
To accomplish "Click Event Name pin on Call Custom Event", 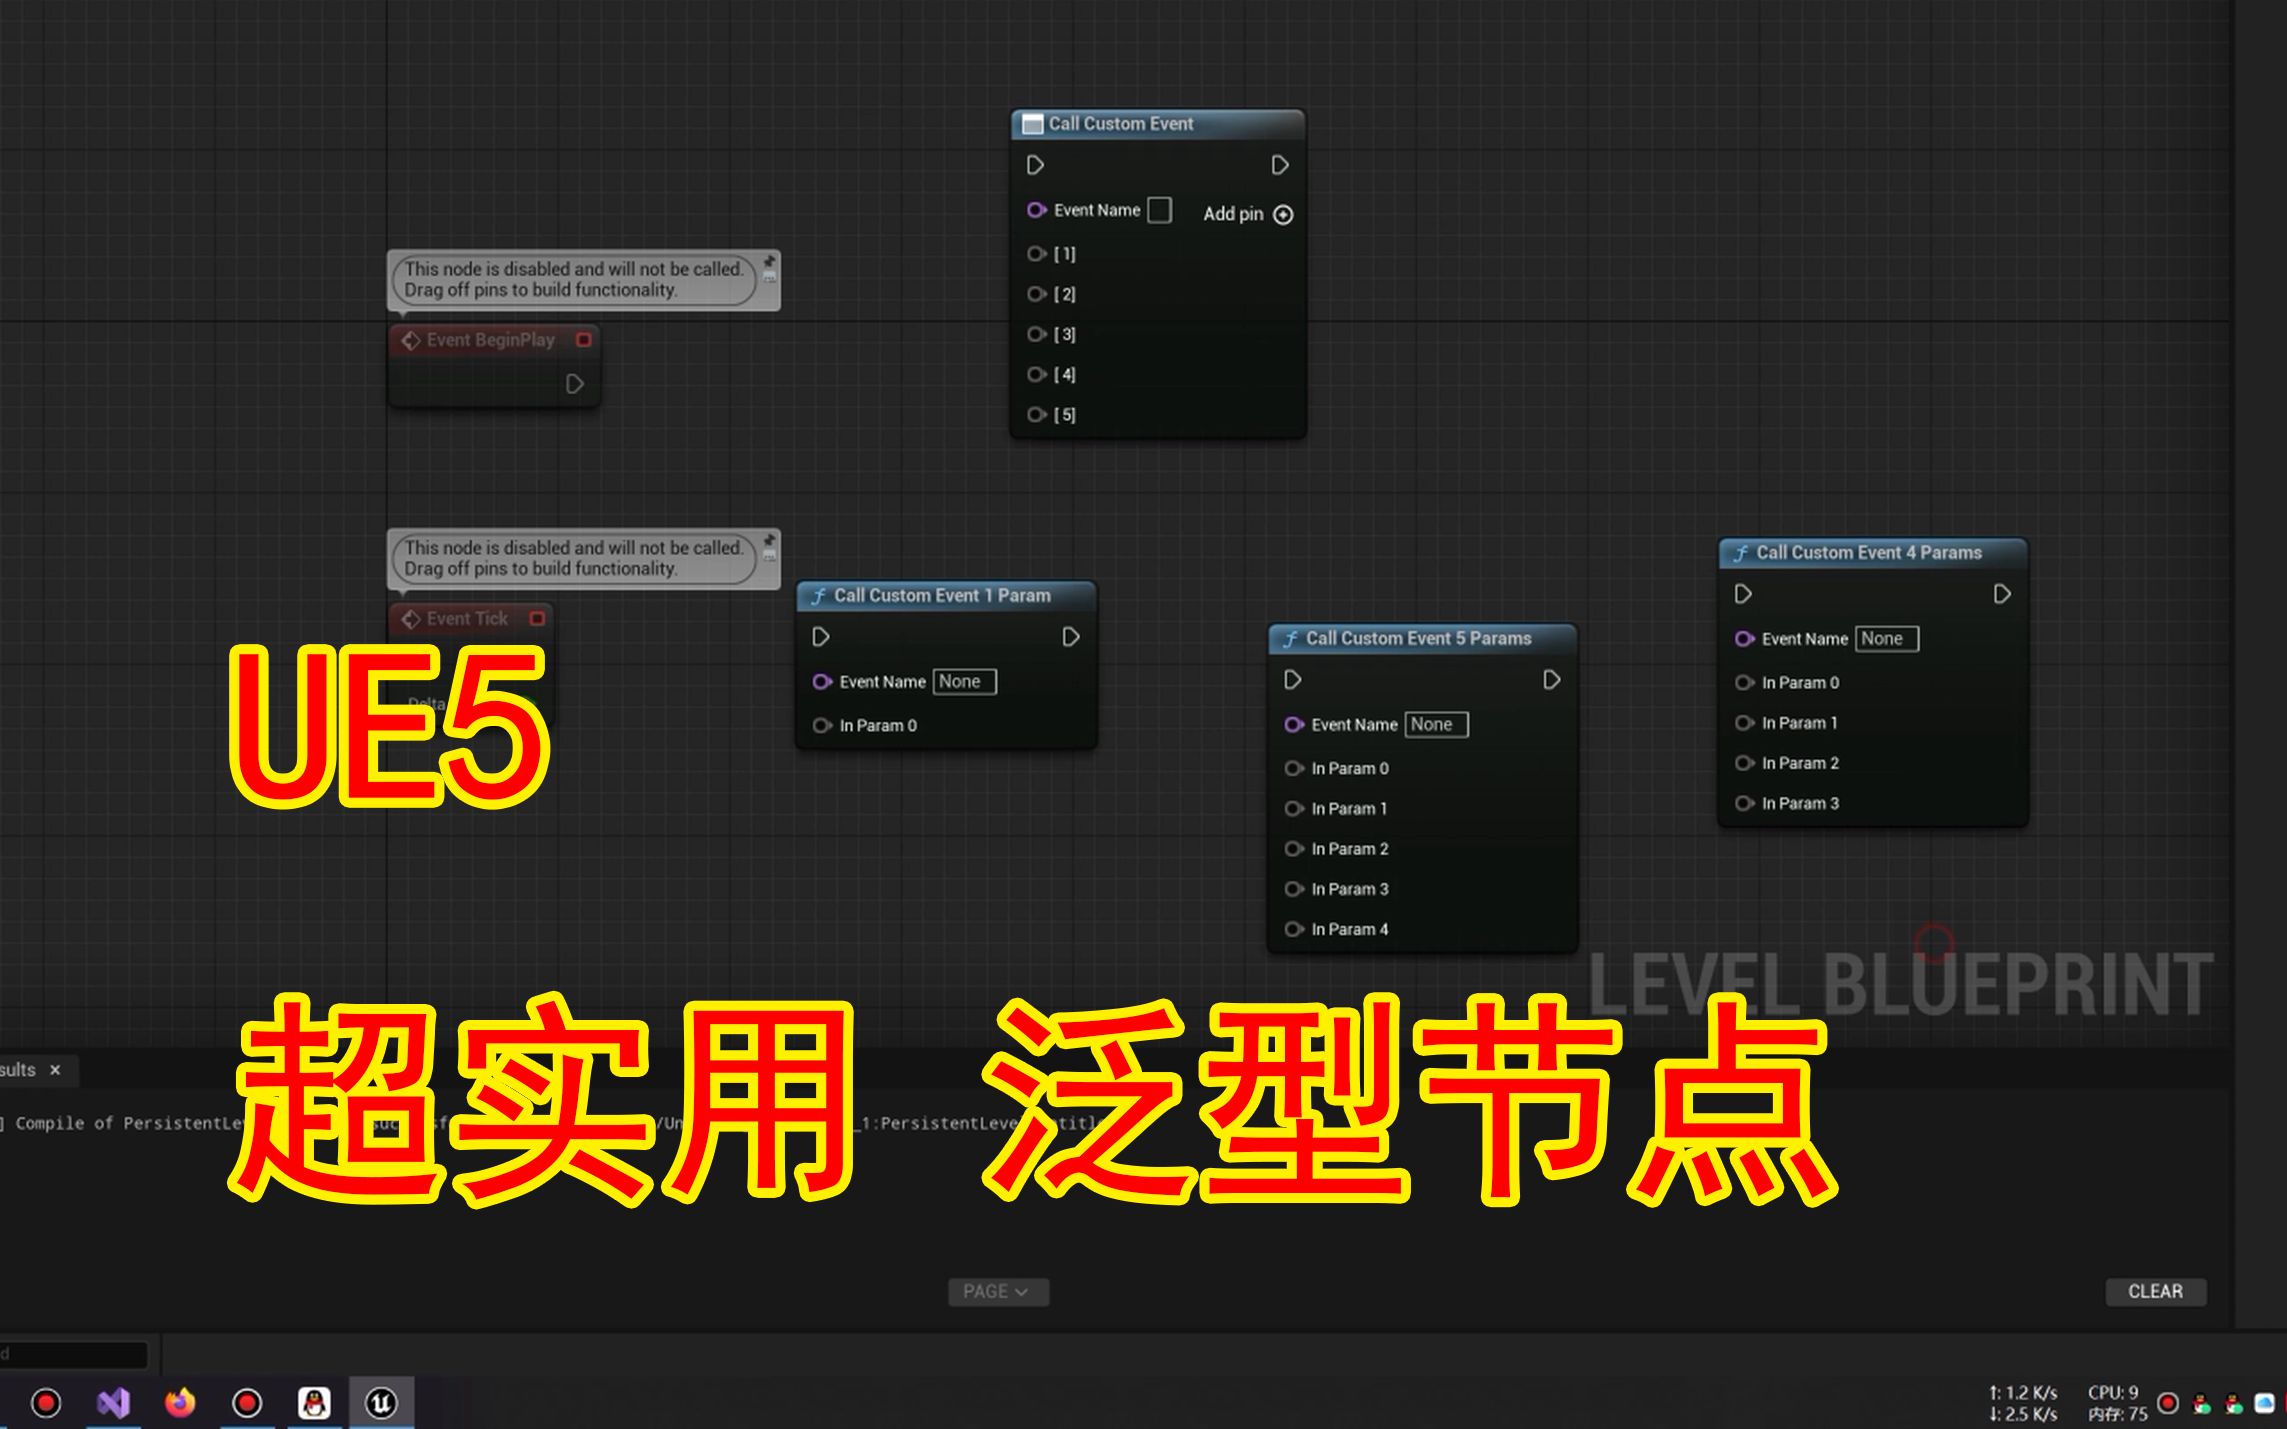I will point(1037,210).
